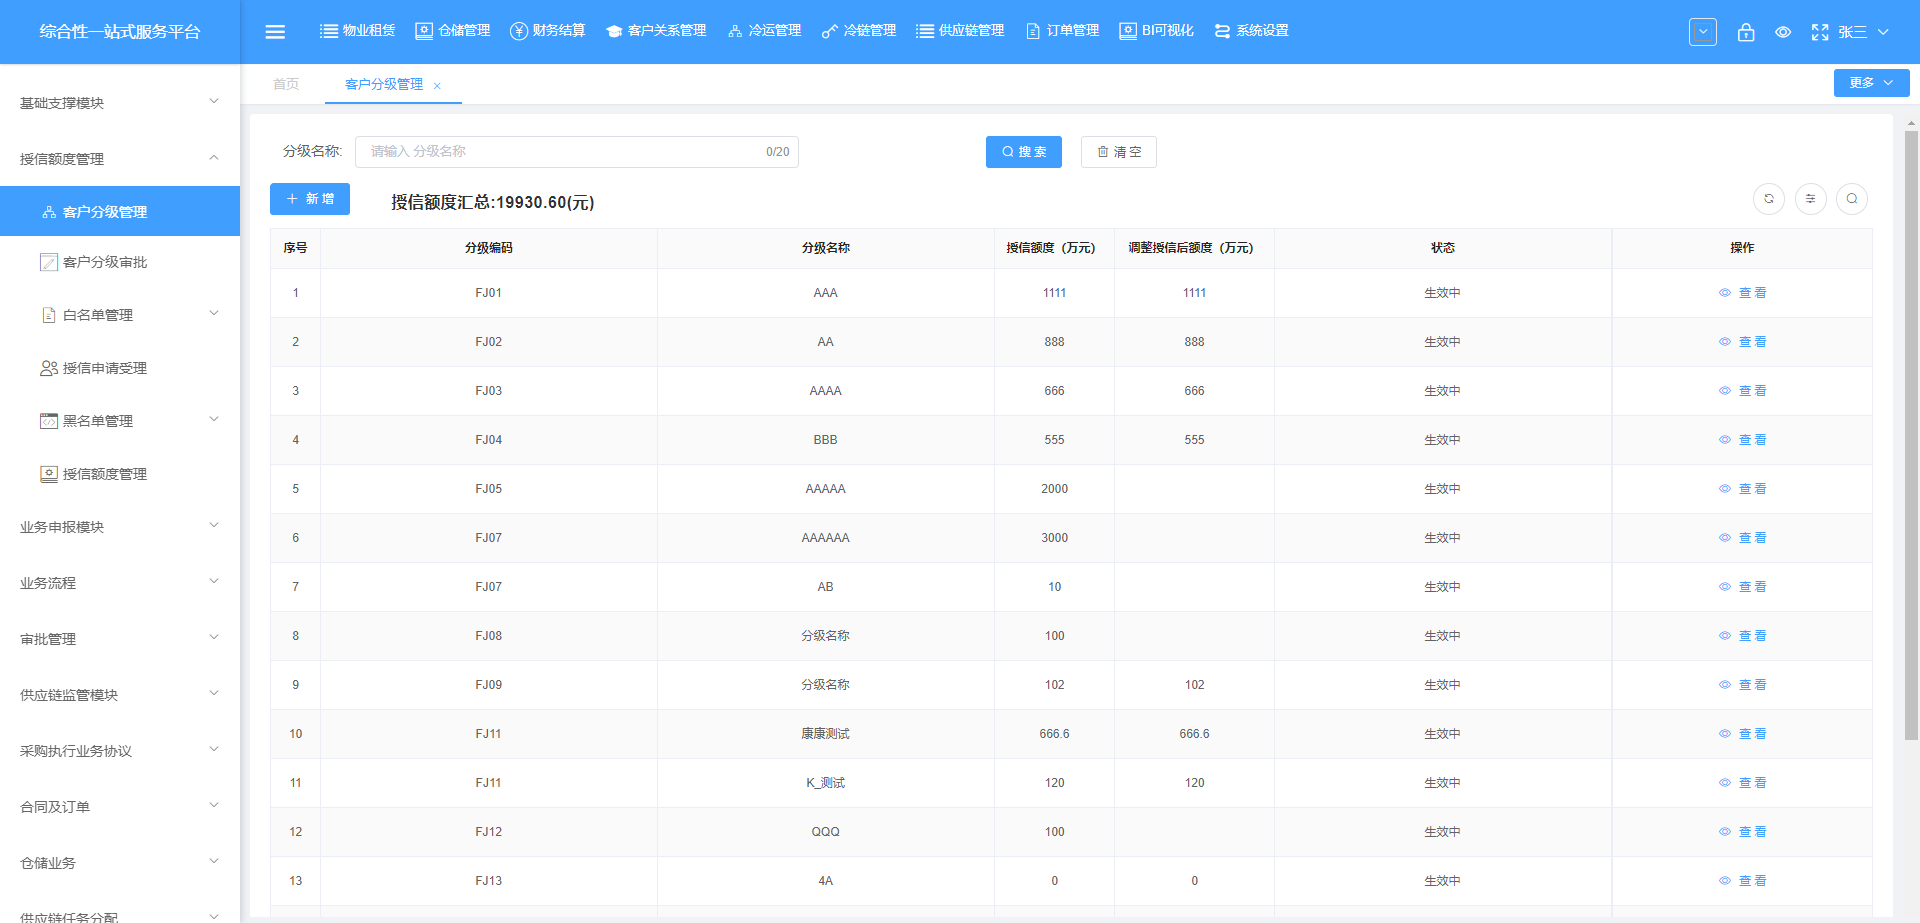Click 查看 for row FJ08
1920x923 pixels.
[x=1743, y=636]
